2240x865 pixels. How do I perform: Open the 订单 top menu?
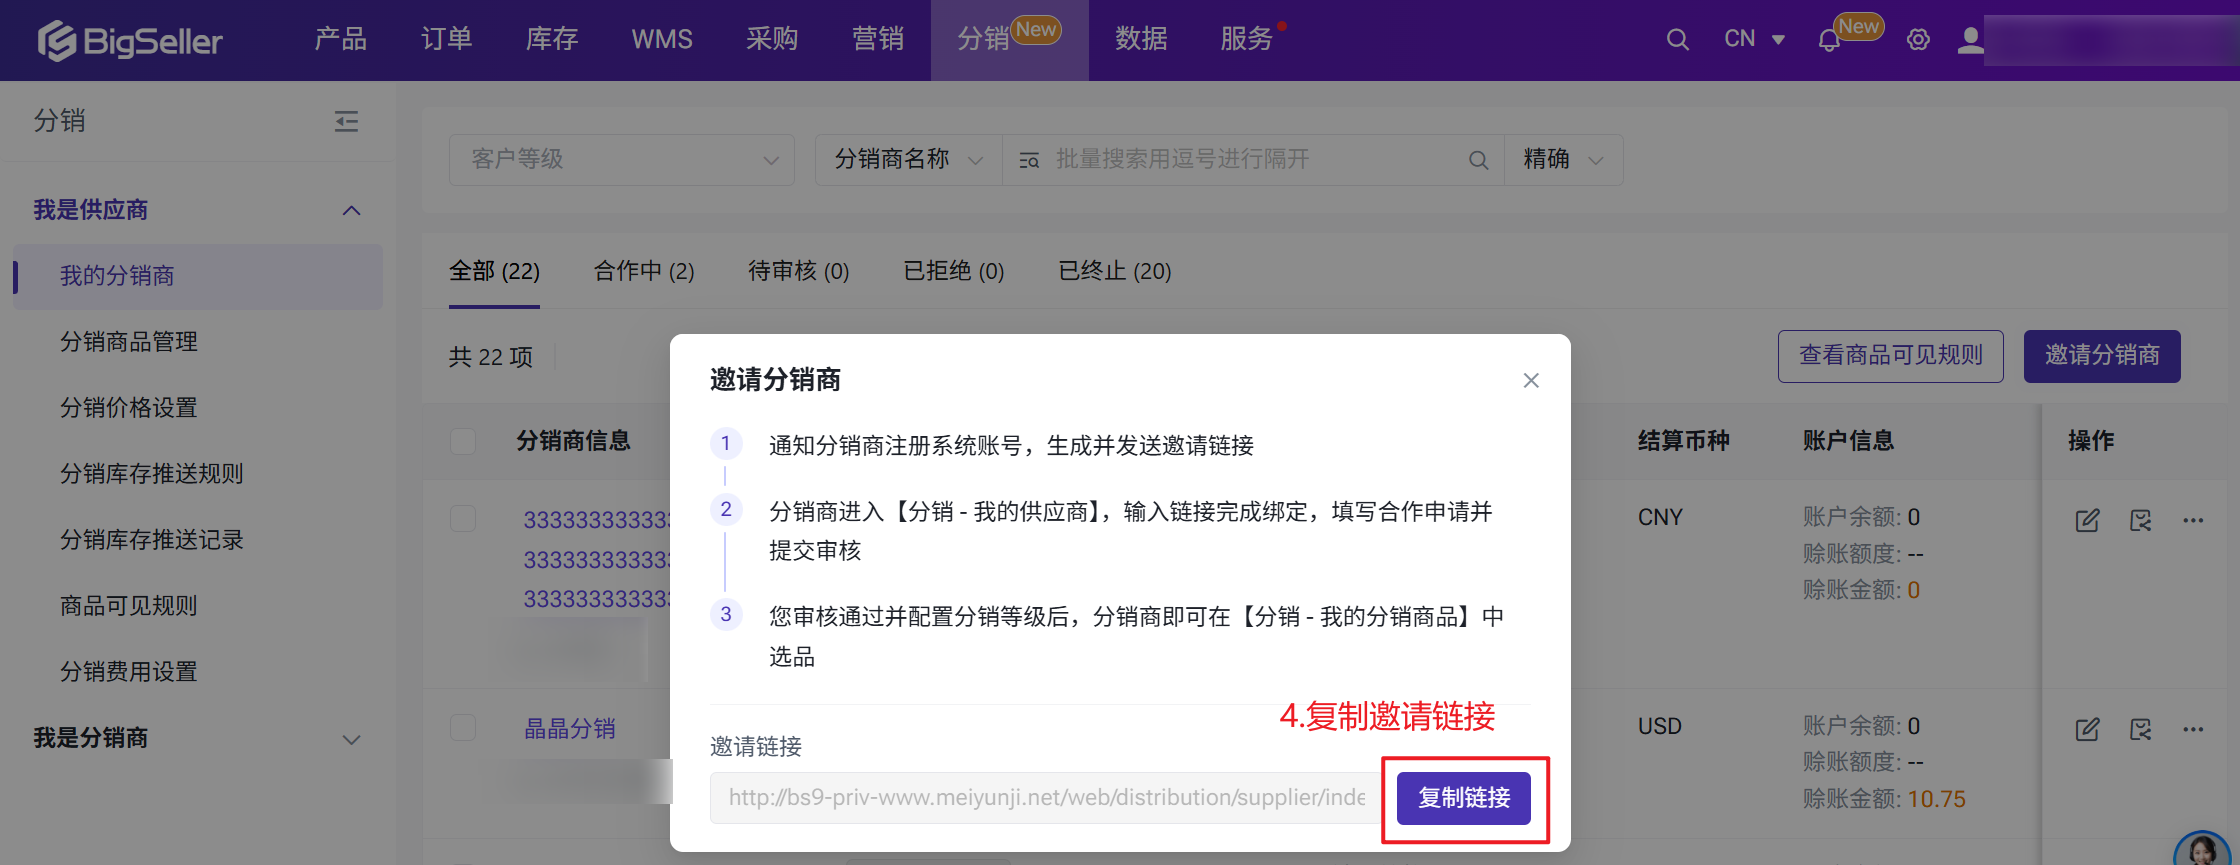pos(446,40)
